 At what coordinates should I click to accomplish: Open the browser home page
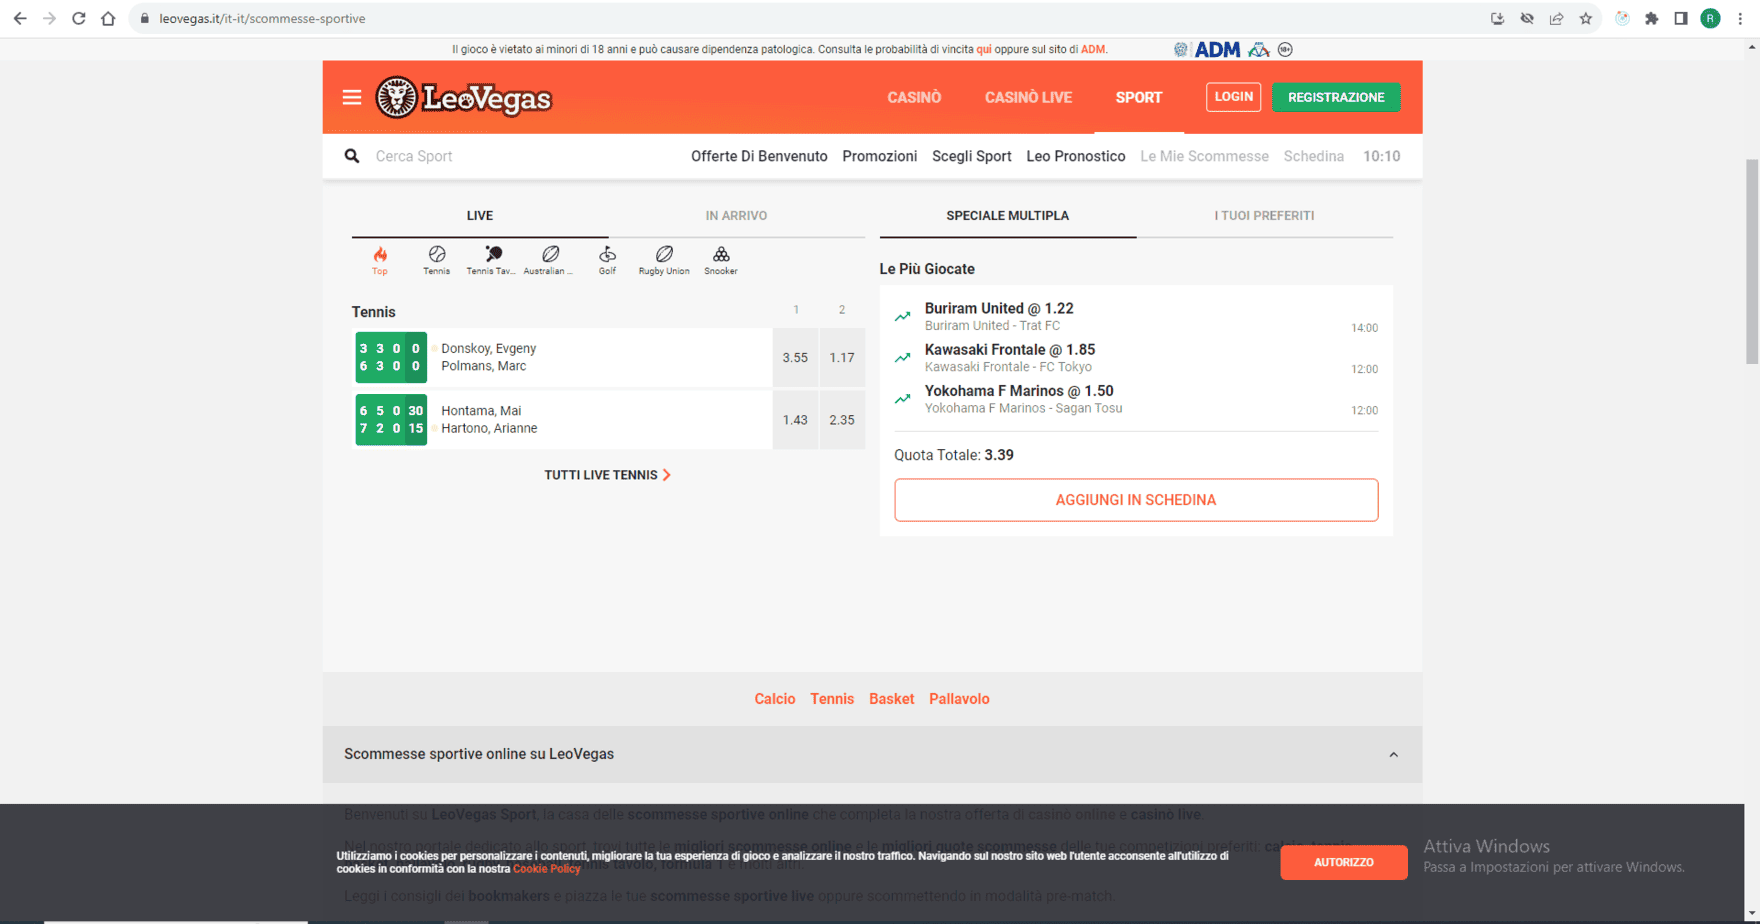point(108,18)
